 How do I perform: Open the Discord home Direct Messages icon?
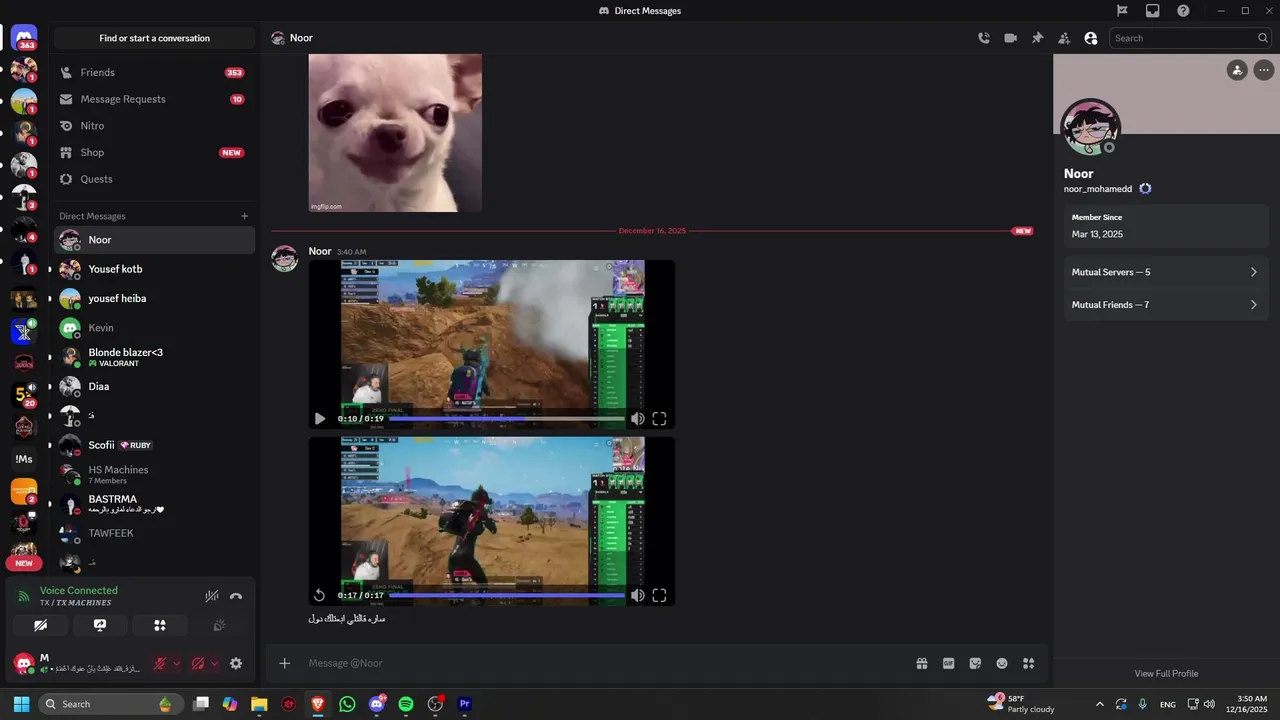click(24, 39)
